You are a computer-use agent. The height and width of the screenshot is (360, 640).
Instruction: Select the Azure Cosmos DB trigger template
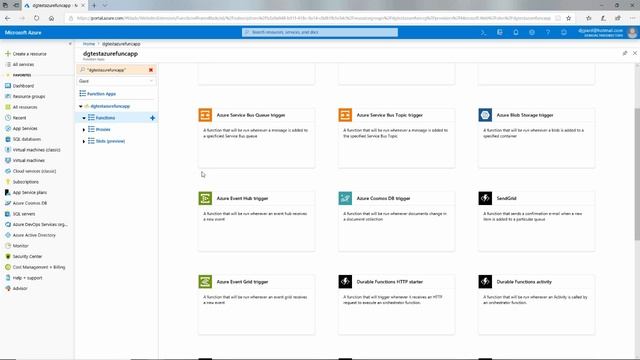[396, 221]
